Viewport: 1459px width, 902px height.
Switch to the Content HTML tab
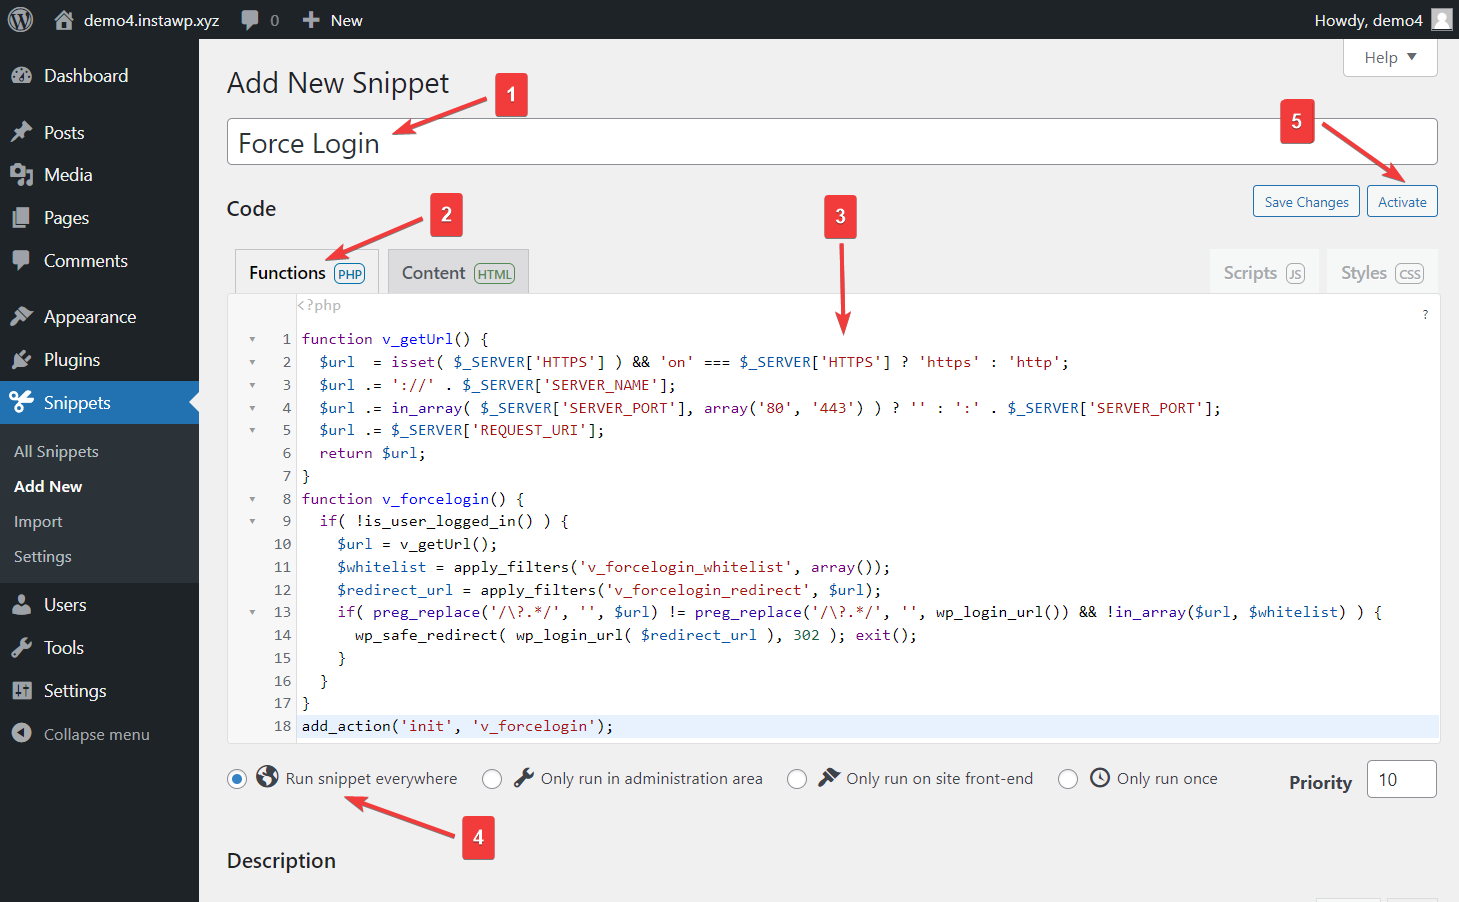tap(457, 271)
